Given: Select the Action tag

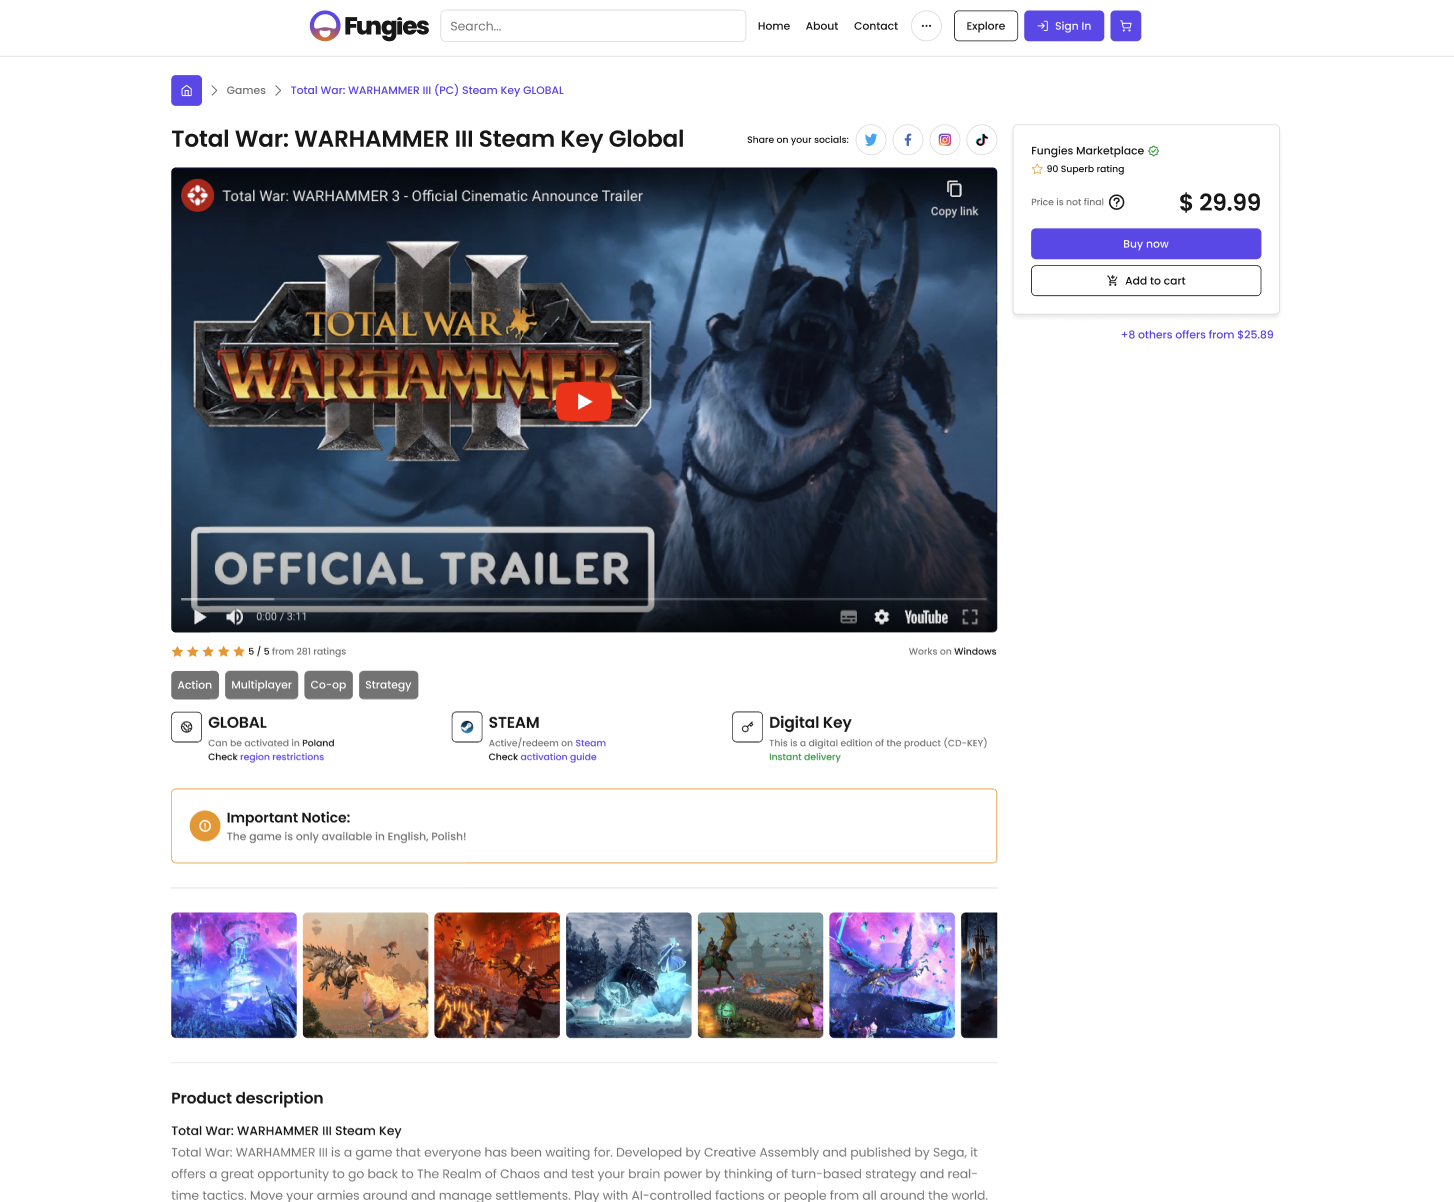Looking at the screenshot, I should click(195, 685).
